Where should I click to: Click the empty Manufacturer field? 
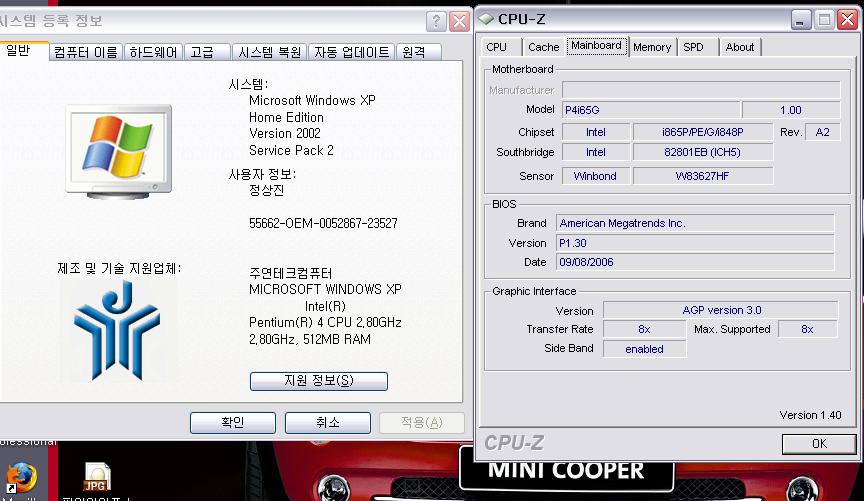[x=701, y=90]
